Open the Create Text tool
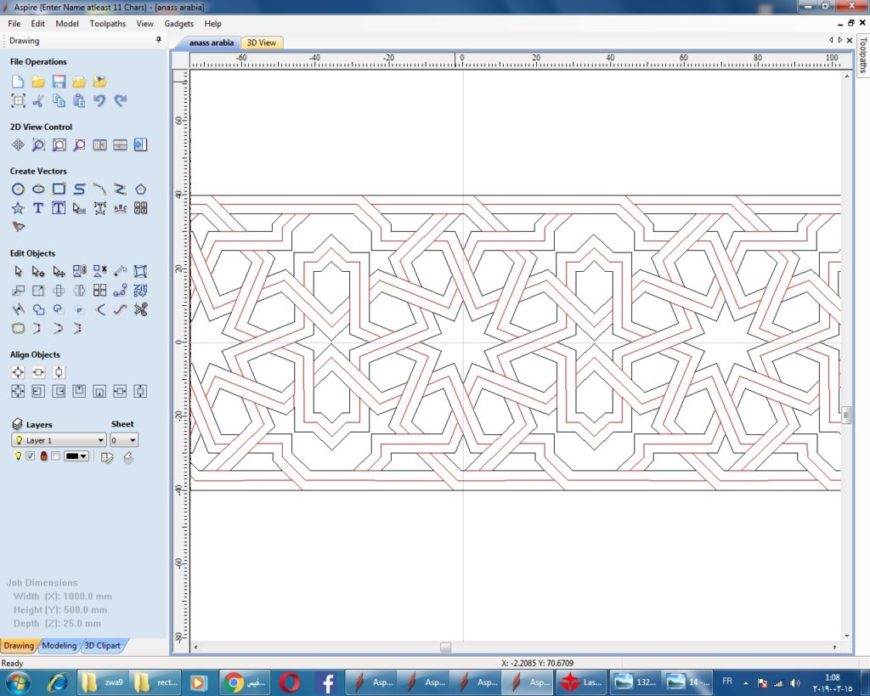 tap(37, 208)
